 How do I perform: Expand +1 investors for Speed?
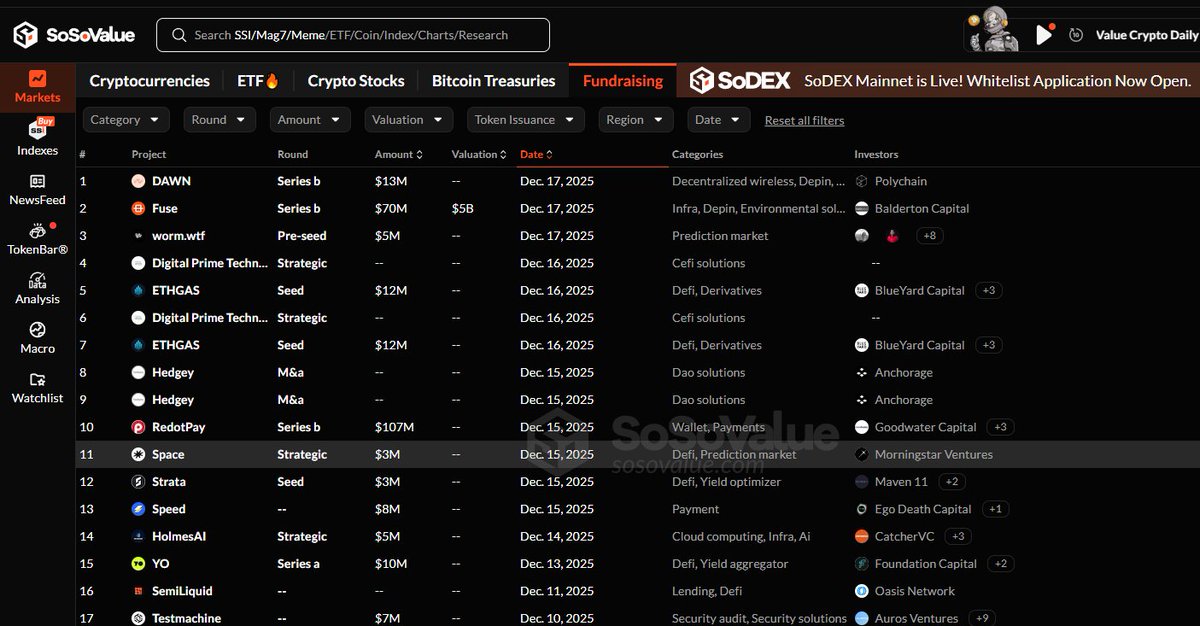pyautogui.click(x=995, y=509)
